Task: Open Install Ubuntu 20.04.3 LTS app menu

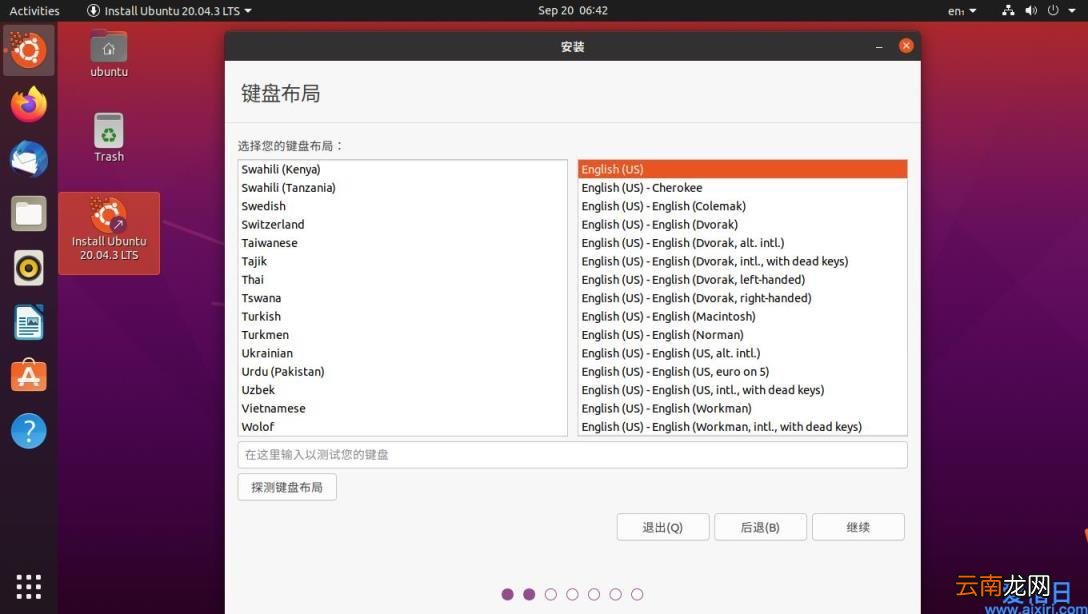Action: [169, 10]
